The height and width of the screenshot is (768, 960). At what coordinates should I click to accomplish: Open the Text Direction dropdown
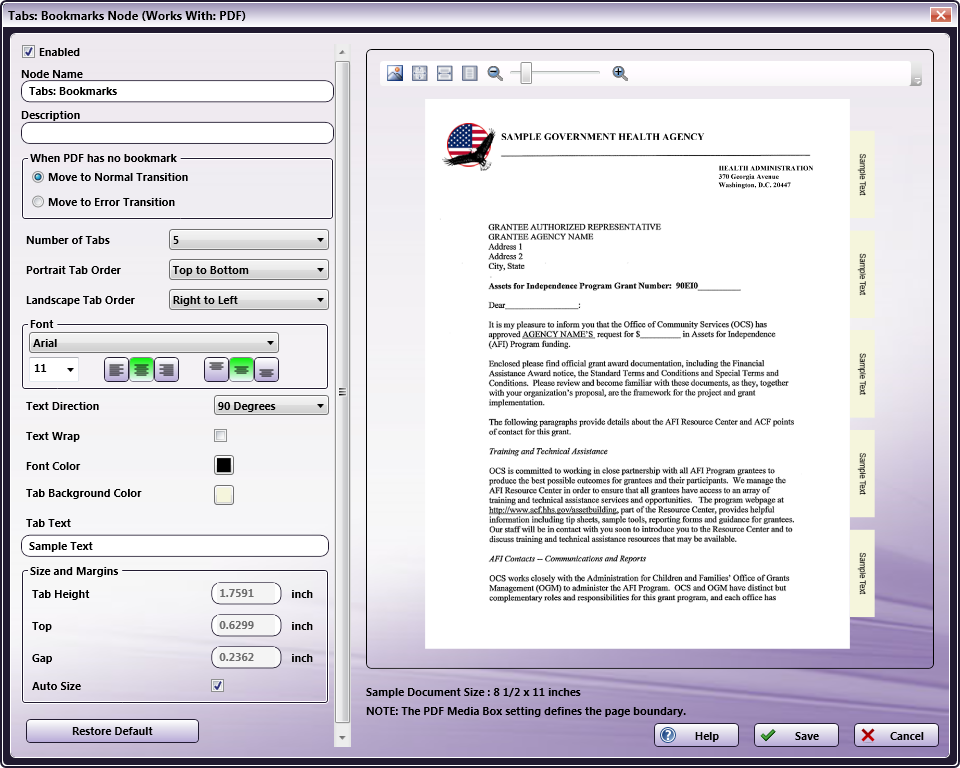pos(271,405)
